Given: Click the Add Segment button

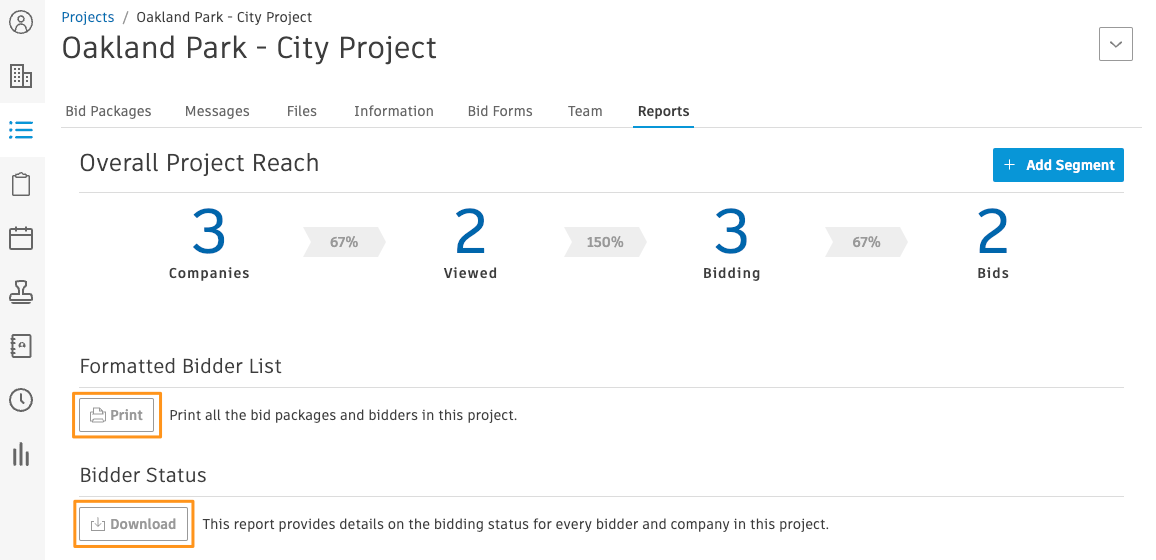Looking at the screenshot, I should click(x=1058, y=165).
